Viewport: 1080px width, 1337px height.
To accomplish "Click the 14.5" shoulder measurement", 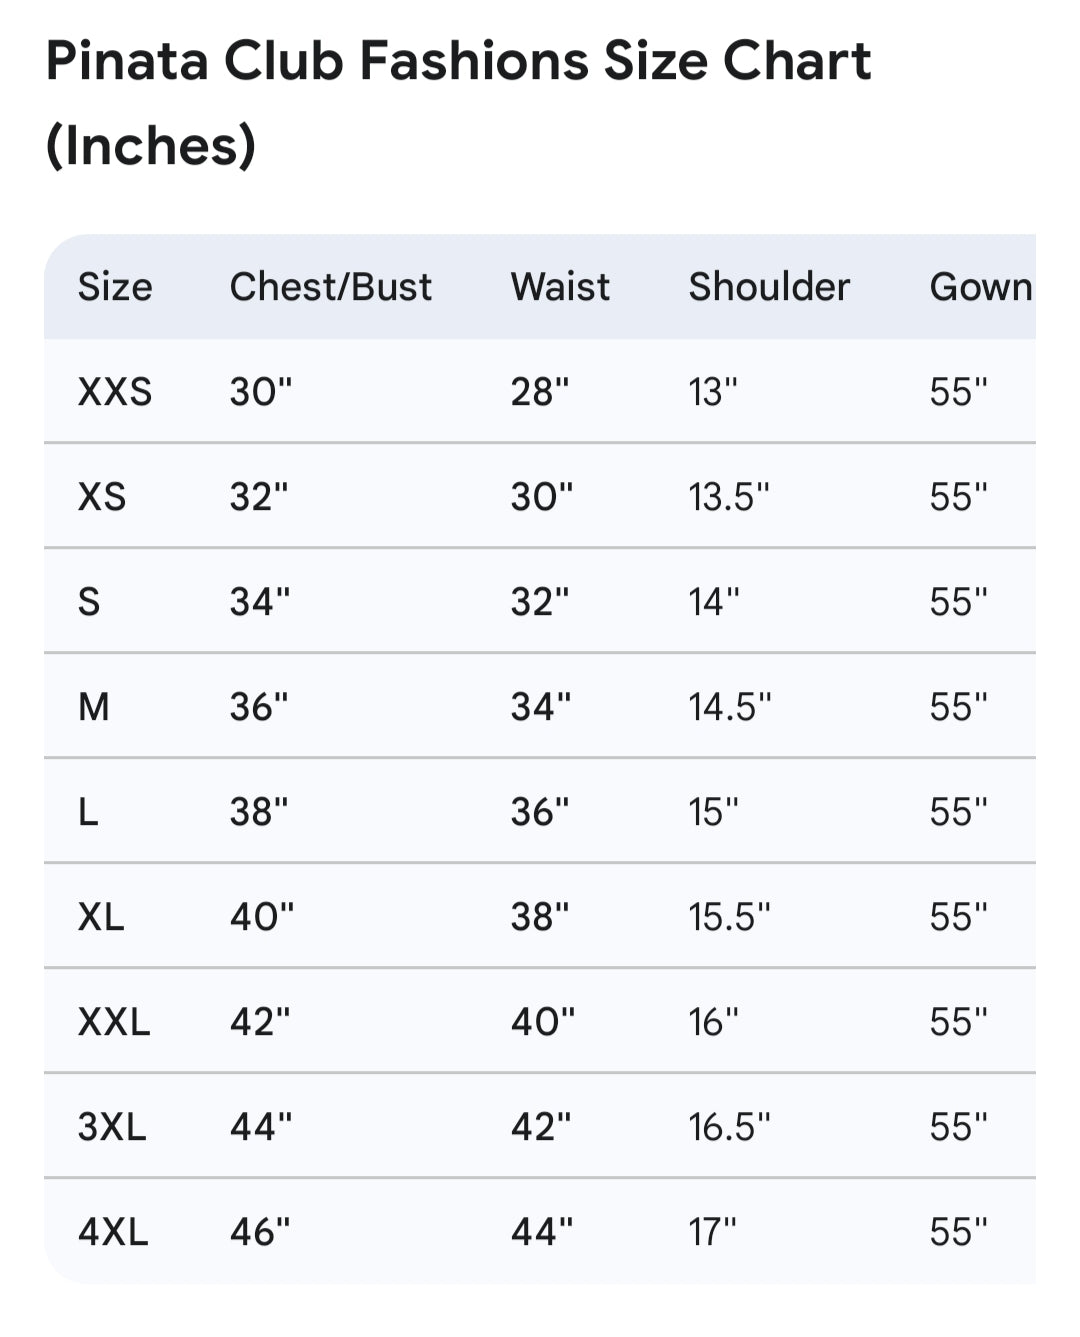I will click(730, 707).
